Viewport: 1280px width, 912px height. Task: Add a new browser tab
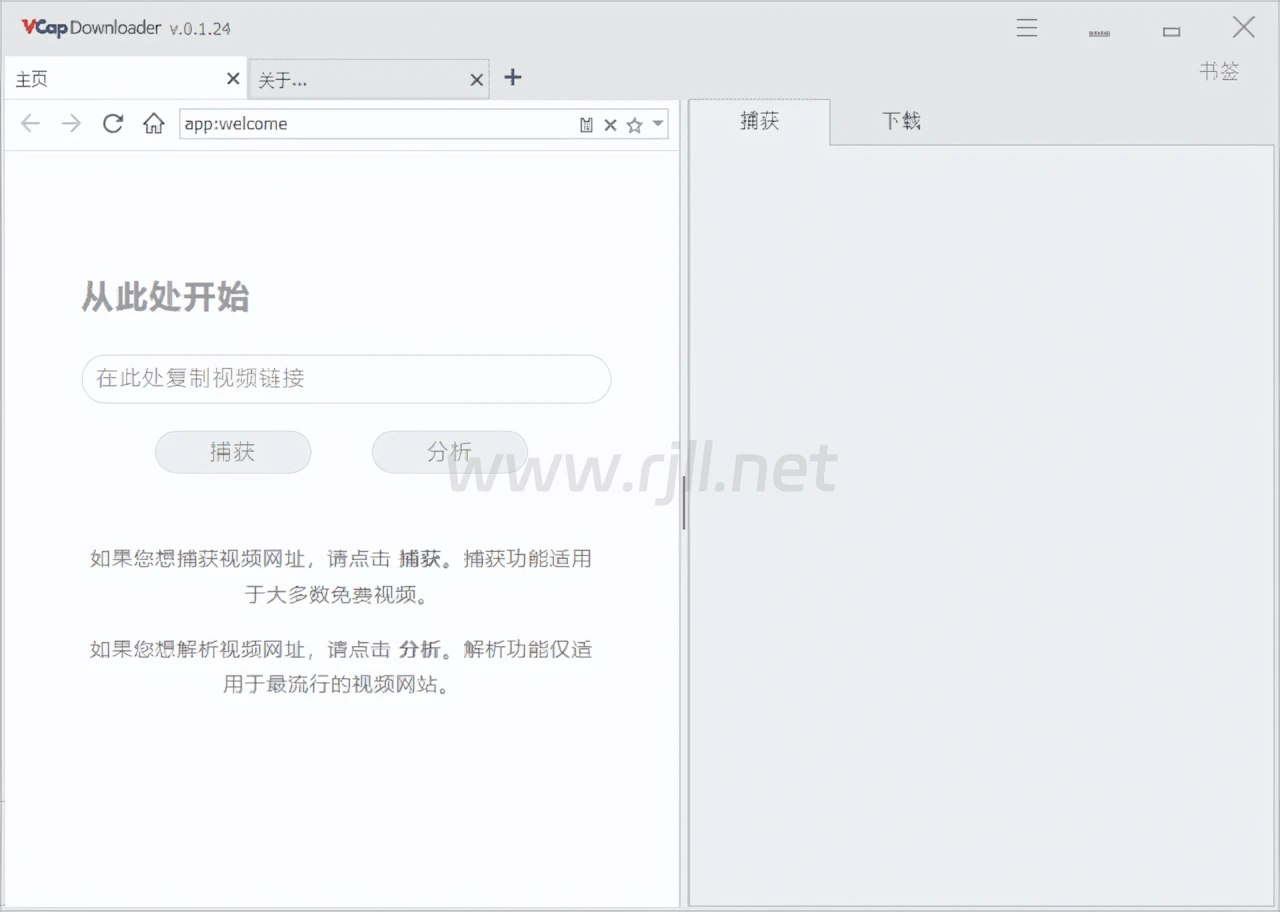click(513, 78)
